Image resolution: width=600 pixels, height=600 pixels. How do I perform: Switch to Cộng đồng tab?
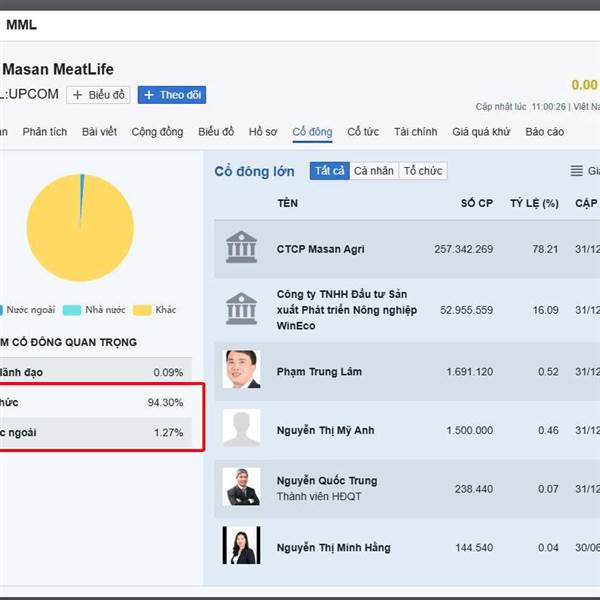click(x=157, y=132)
